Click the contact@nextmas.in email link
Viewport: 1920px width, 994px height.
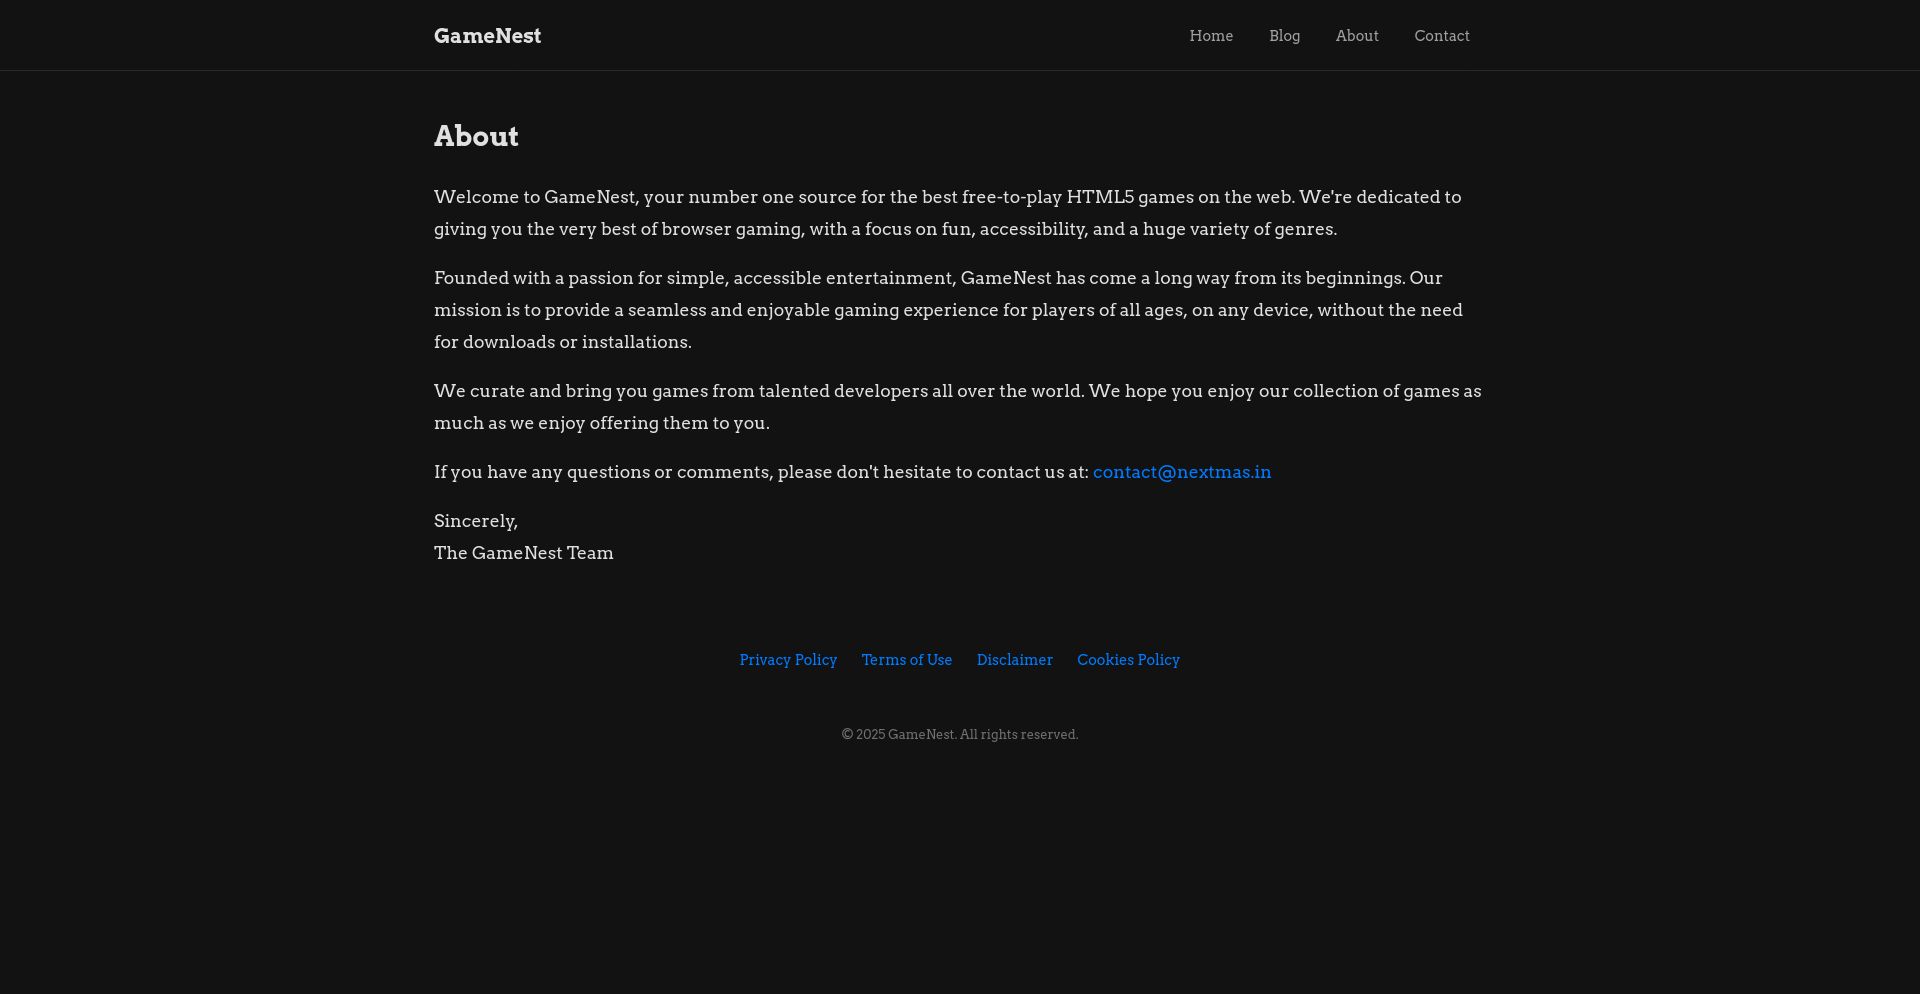[1181, 472]
